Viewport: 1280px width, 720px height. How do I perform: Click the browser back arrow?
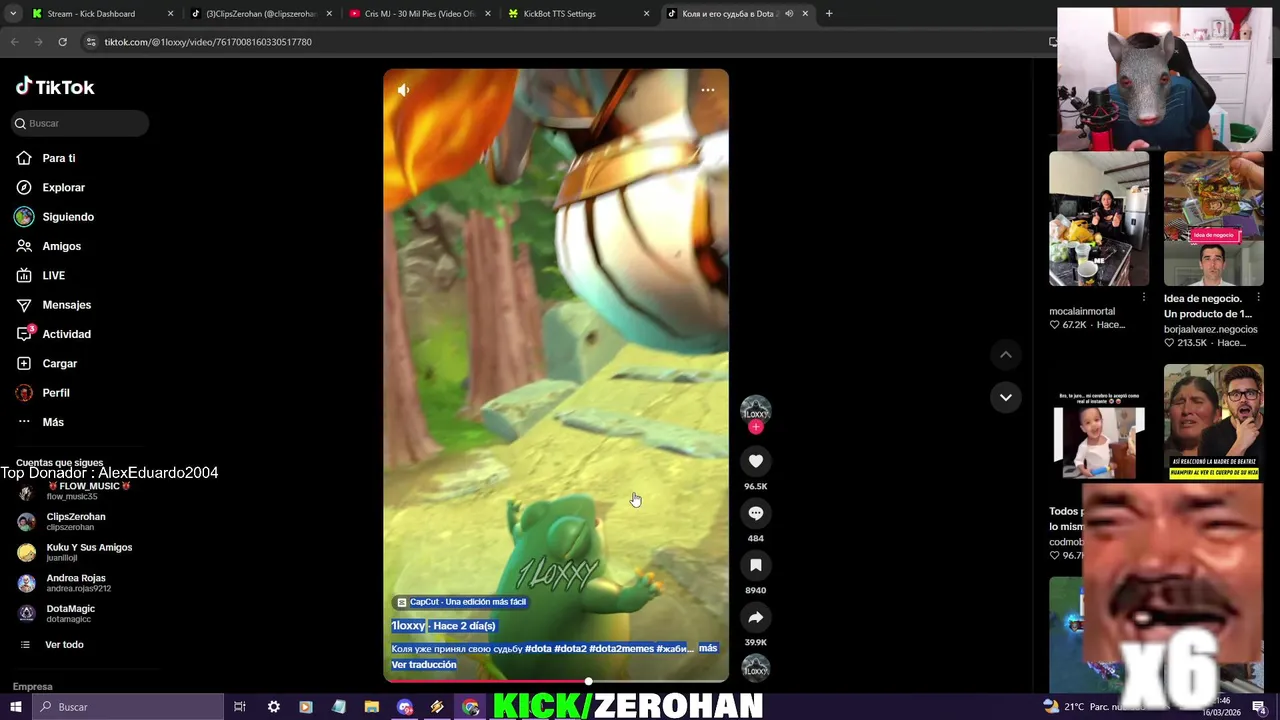pos(14,42)
